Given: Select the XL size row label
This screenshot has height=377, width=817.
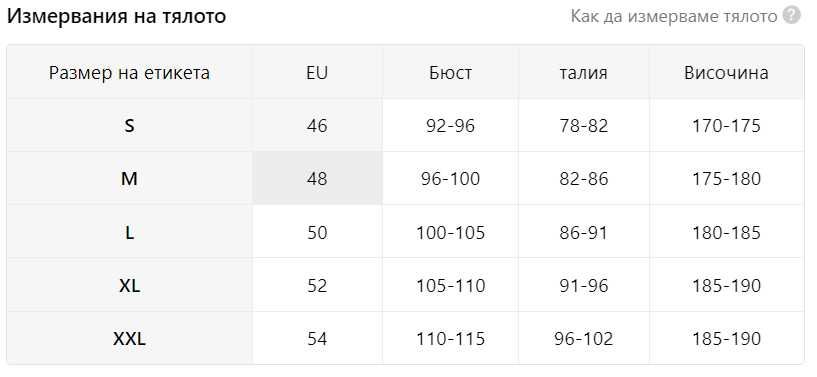Looking at the screenshot, I should pos(129,285).
